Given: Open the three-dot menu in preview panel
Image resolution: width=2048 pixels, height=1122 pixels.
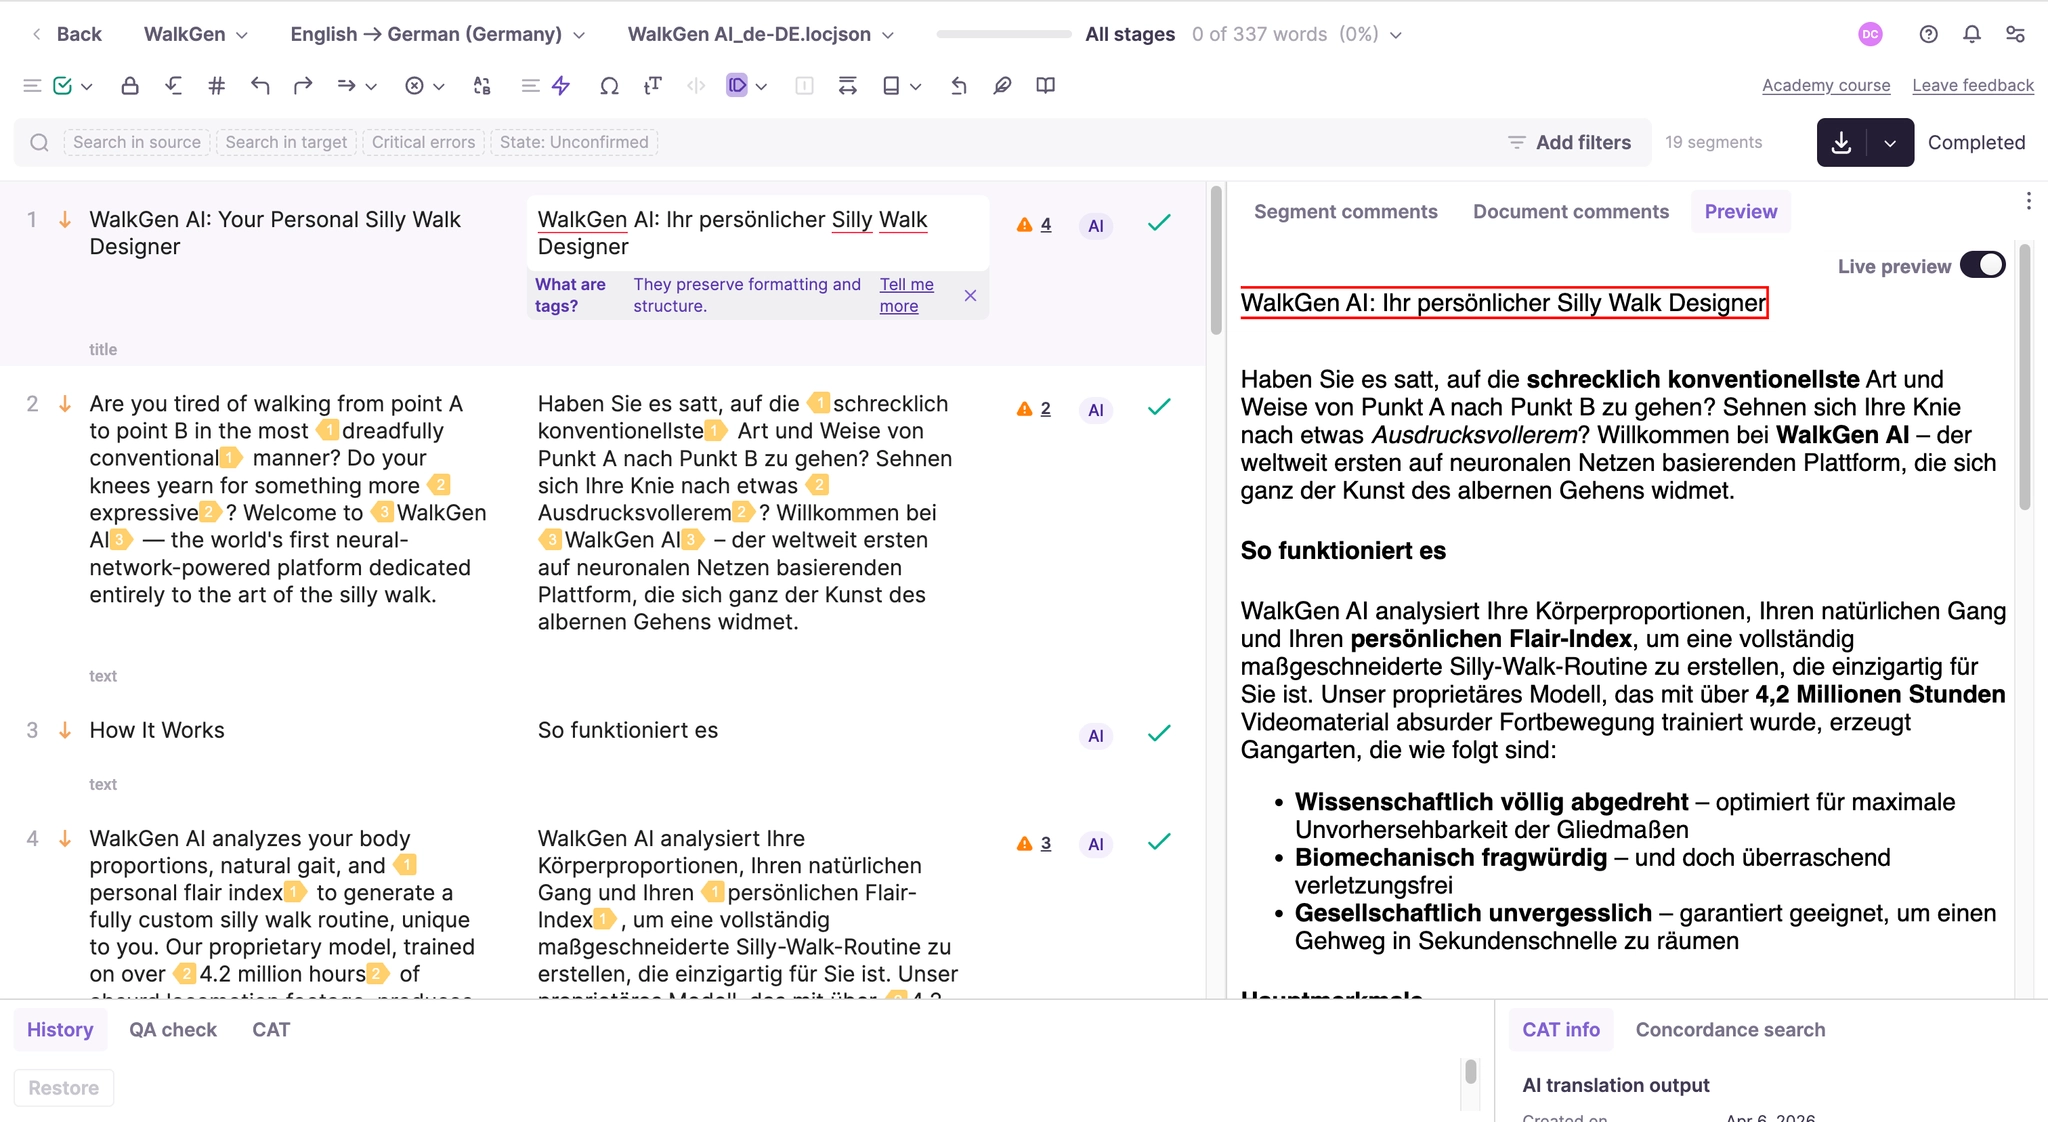Looking at the screenshot, I should tap(2029, 201).
